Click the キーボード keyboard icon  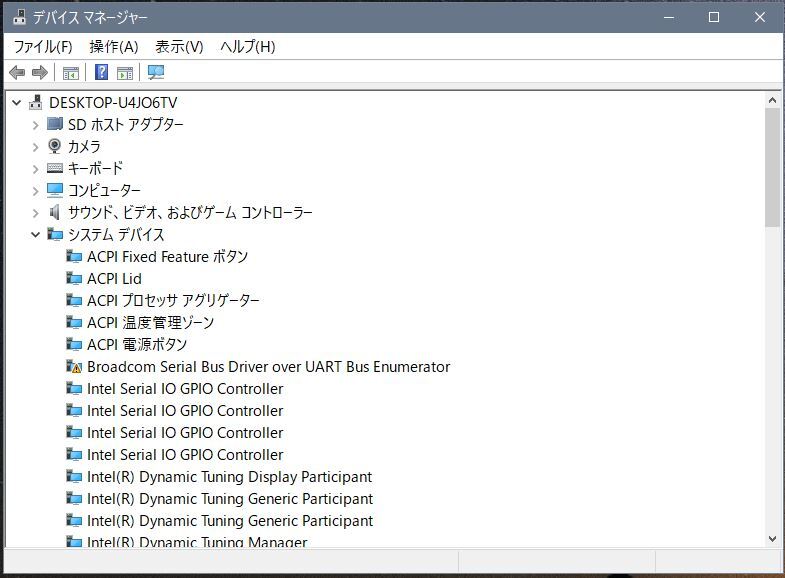point(55,168)
